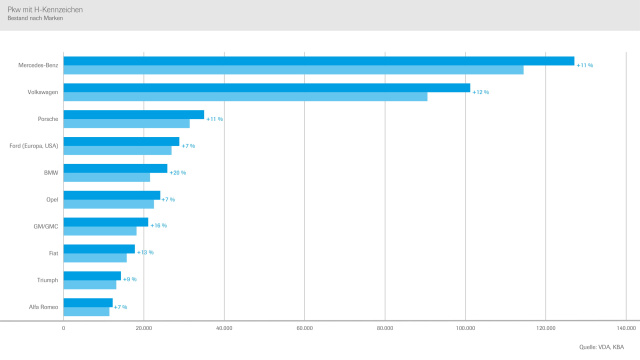This screenshot has height=360, width=640.
Task: Select the dark blue Volkswagen bar
Action: (267, 88)
